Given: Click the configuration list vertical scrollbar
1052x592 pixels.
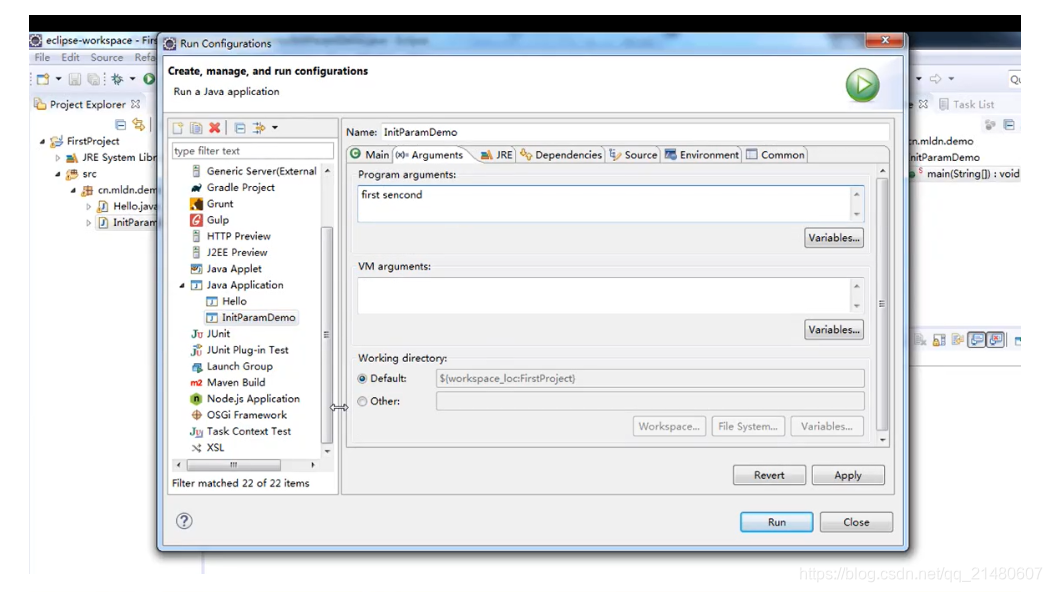Looking at the screenshot, I should coord(327,334).
